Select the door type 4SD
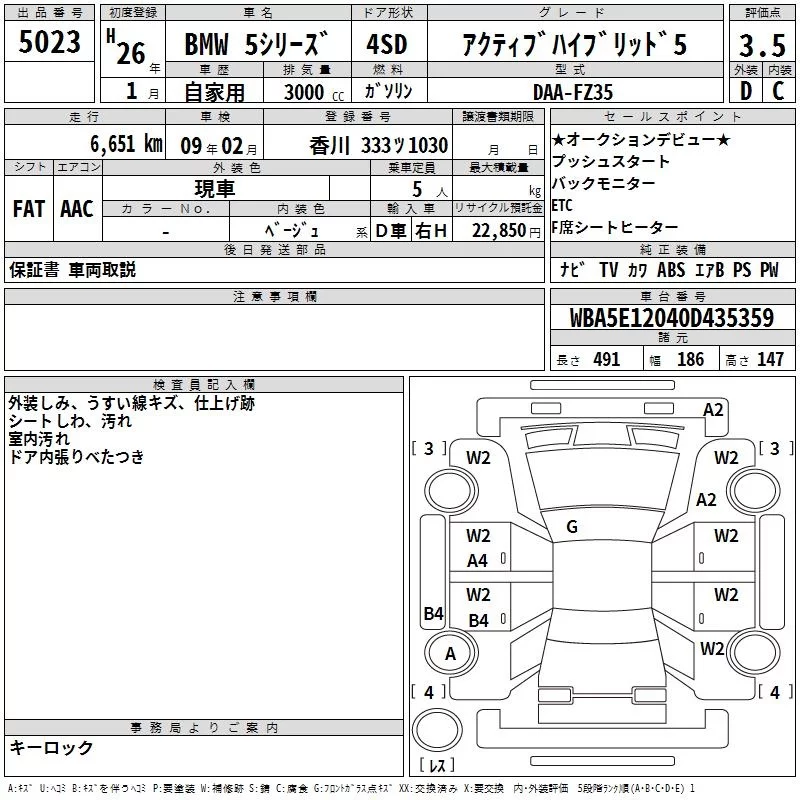The image size is (800, 800). 387,44
